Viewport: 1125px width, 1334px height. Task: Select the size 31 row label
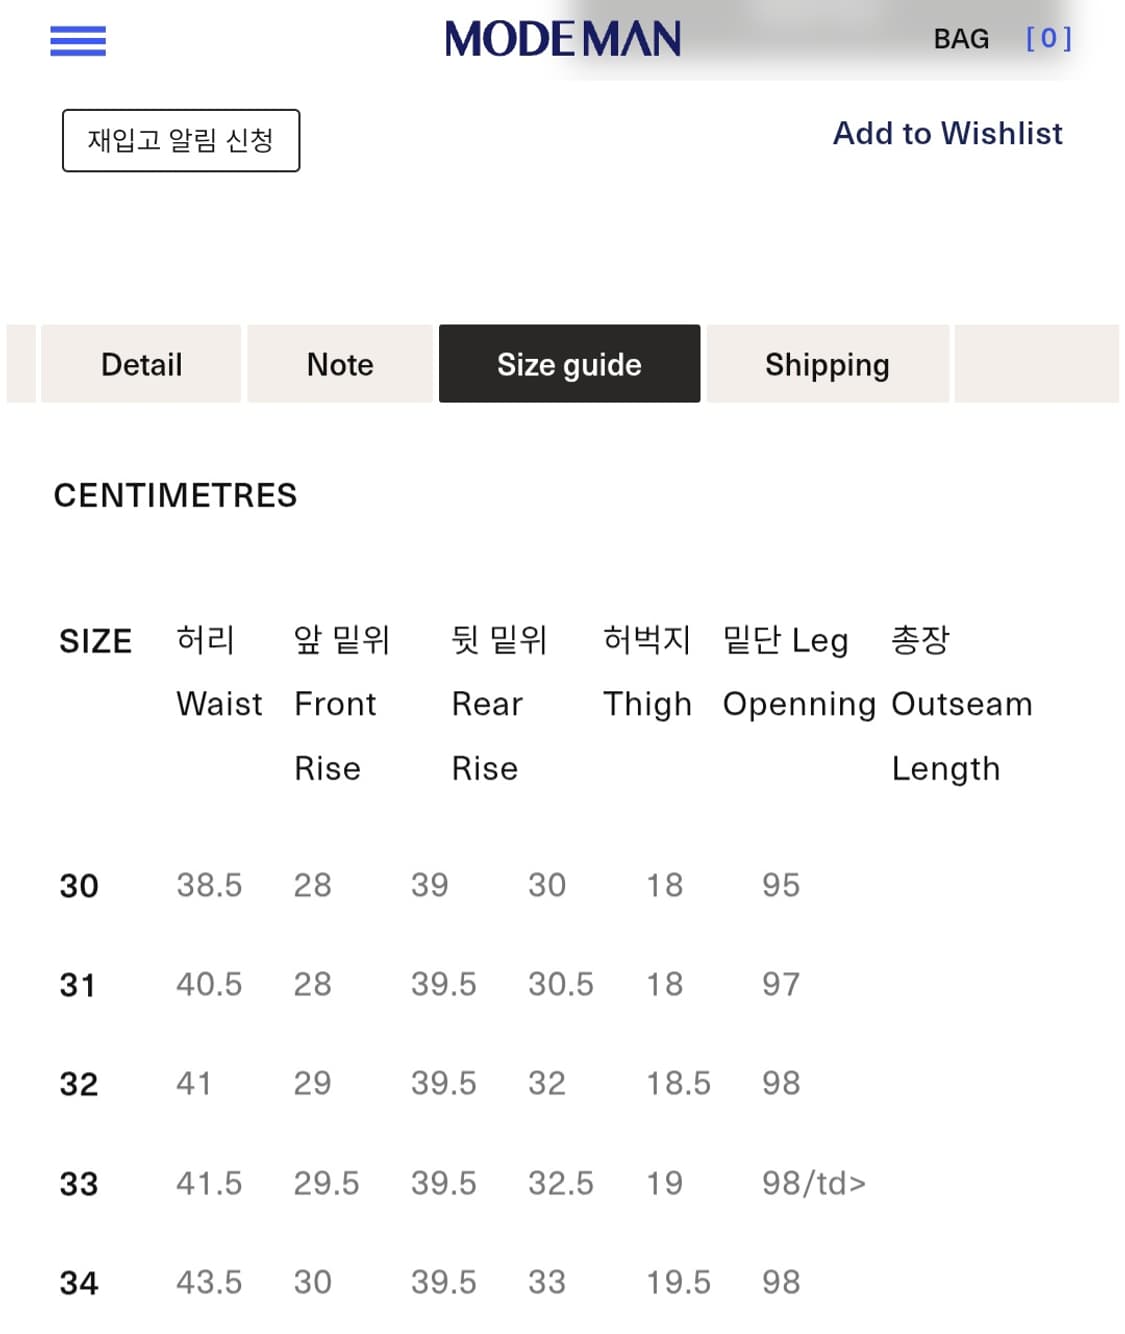point(78,985)
